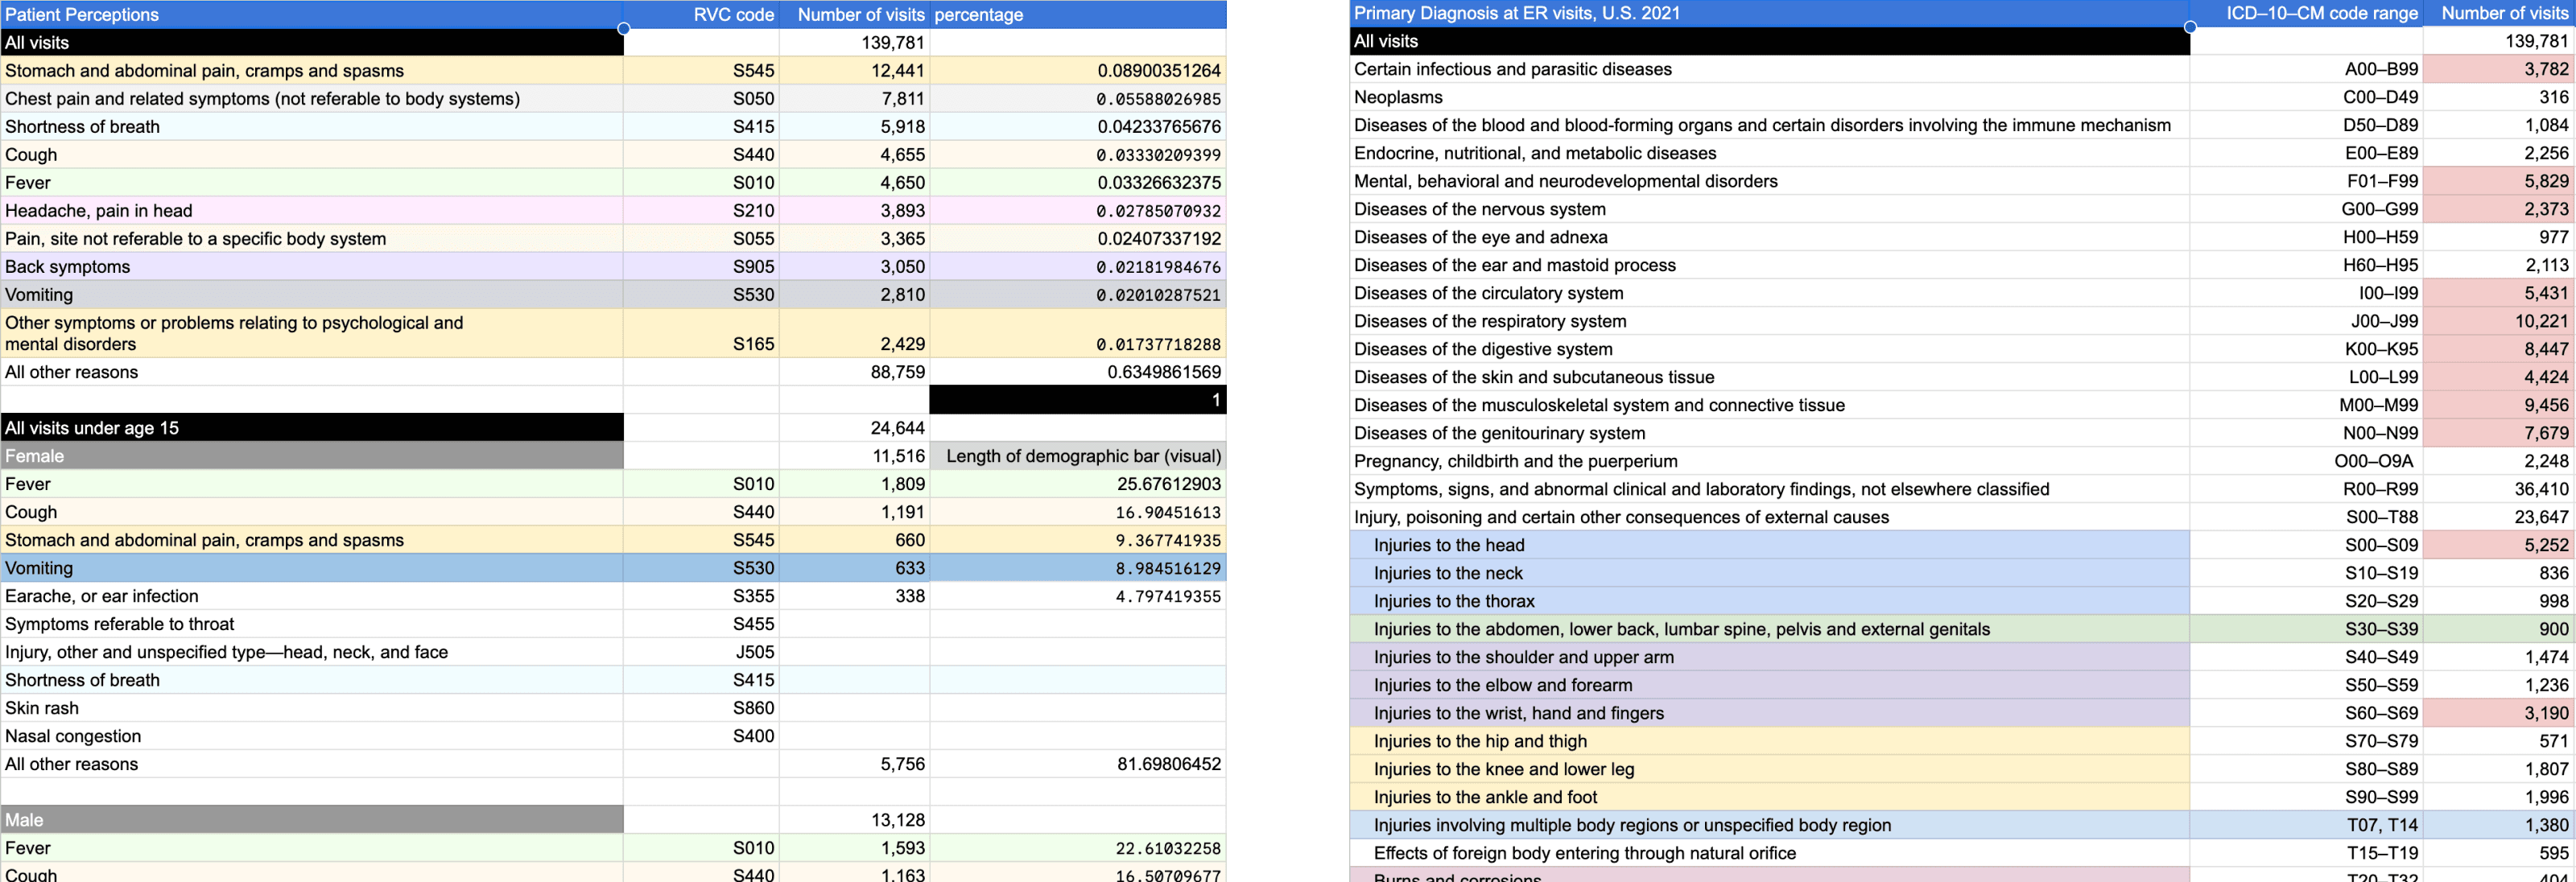2576x882 pixels.
Task: Select the 'percentage' header cell
Action: [978, 15]
